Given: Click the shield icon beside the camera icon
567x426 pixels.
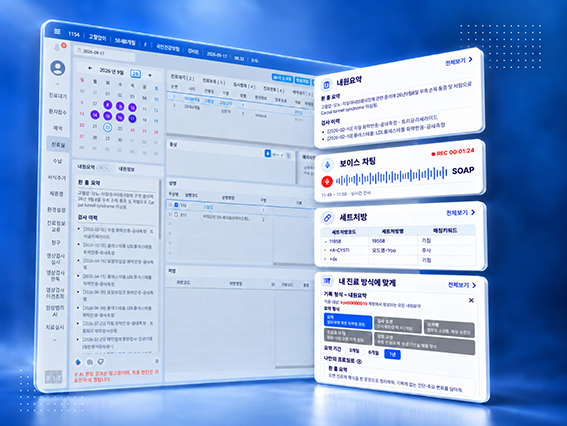Looking at the screenshot, I should point(101,362).
